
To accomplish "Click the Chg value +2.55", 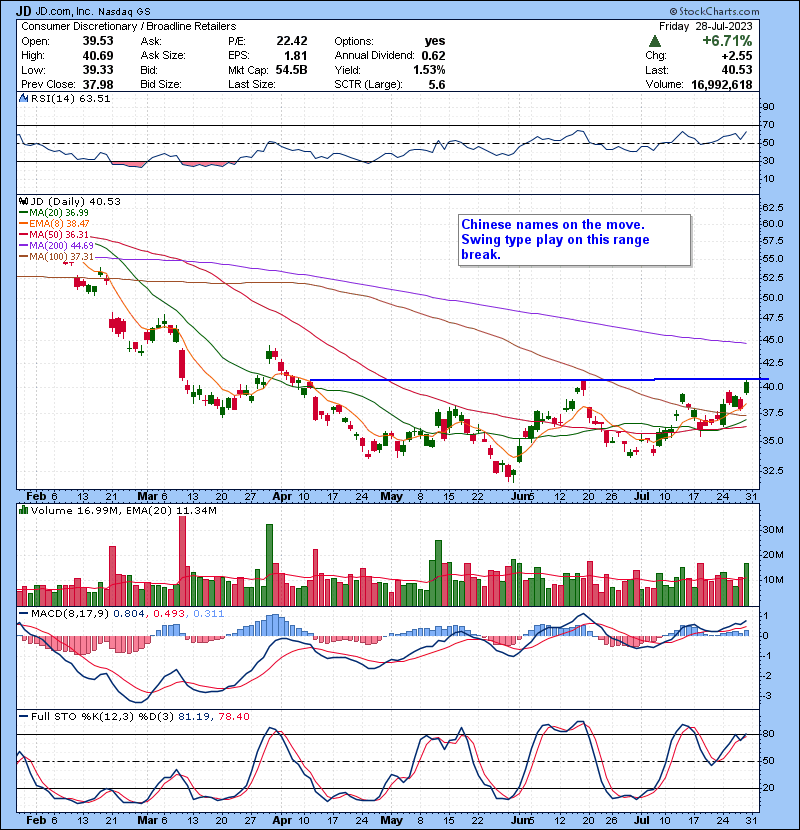I will point(736,55).
